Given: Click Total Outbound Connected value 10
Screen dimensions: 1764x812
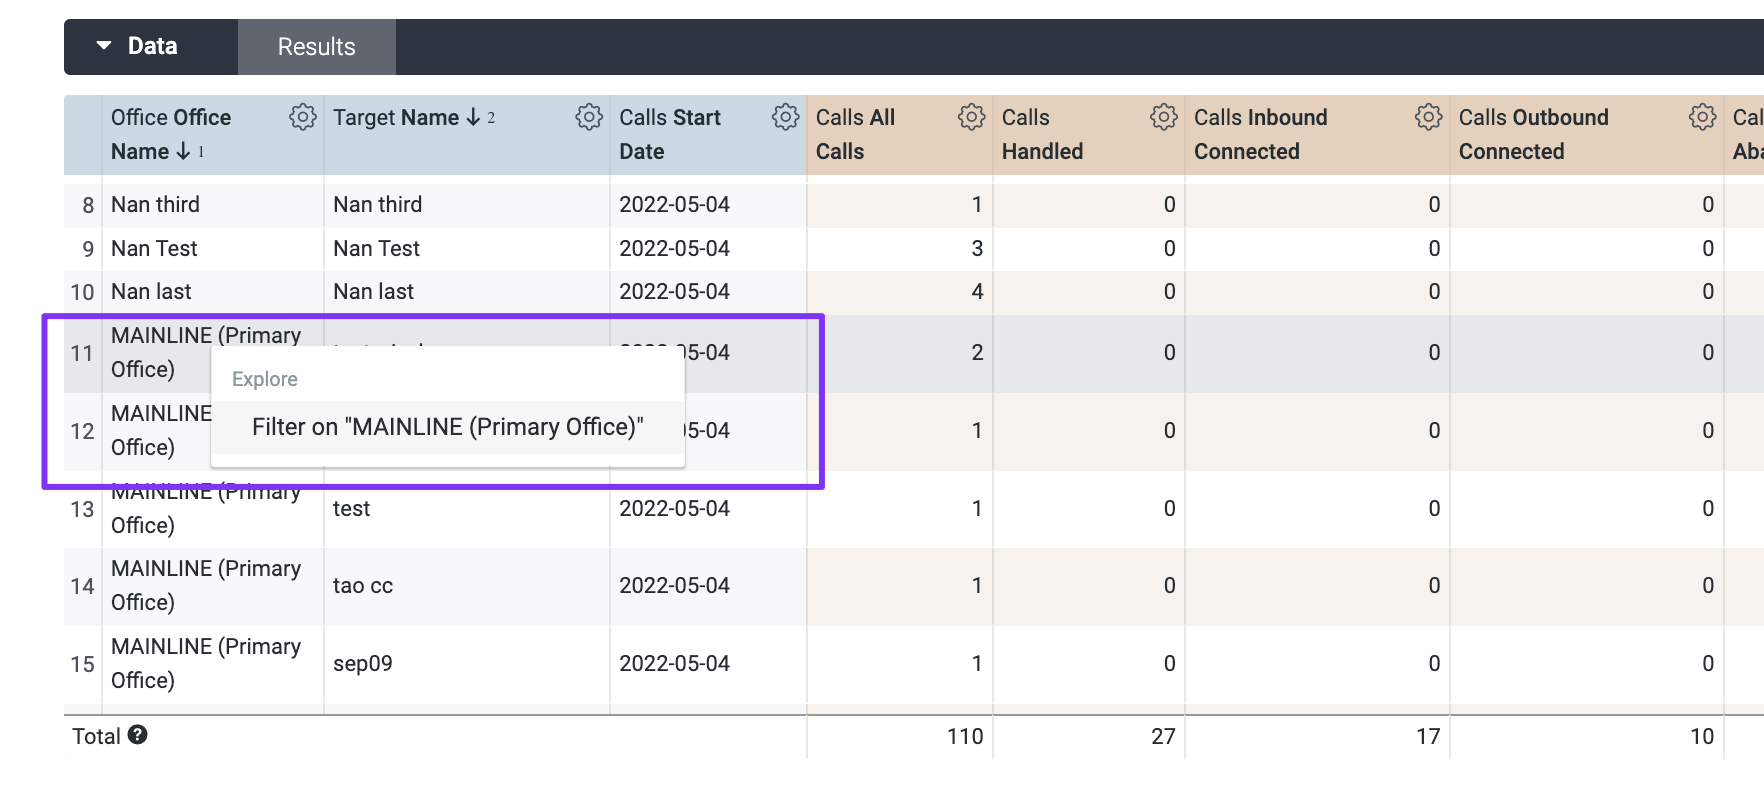Looking at the screenshot, I should coord(1702,736).
